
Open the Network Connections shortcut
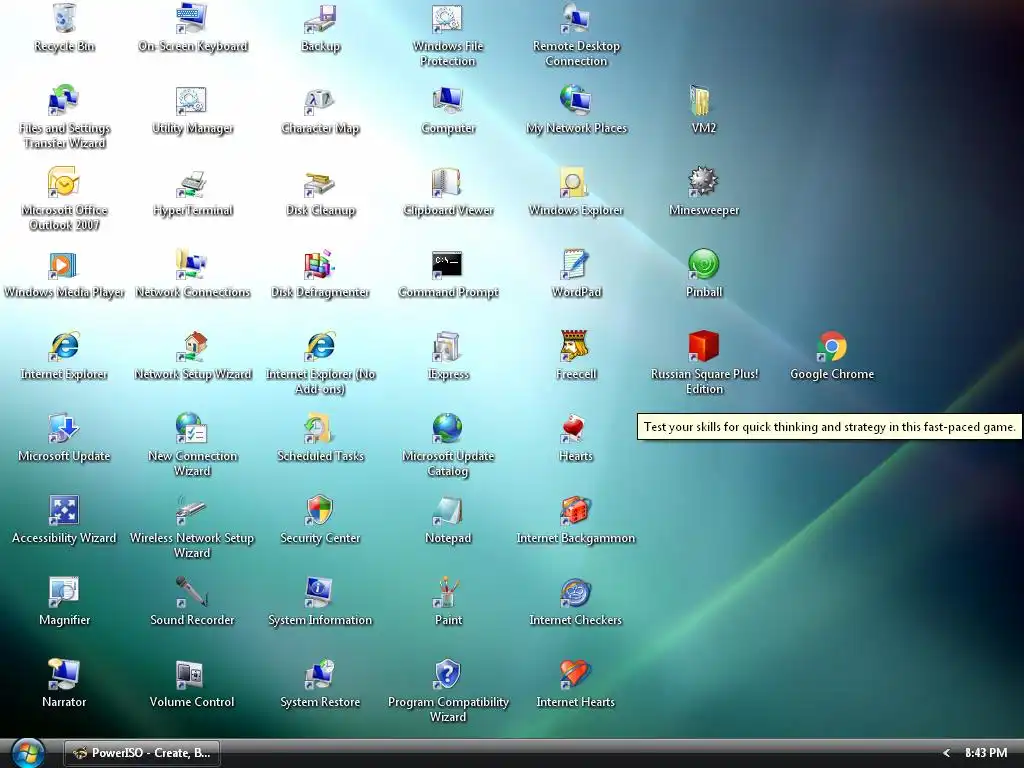click(192, 264)
